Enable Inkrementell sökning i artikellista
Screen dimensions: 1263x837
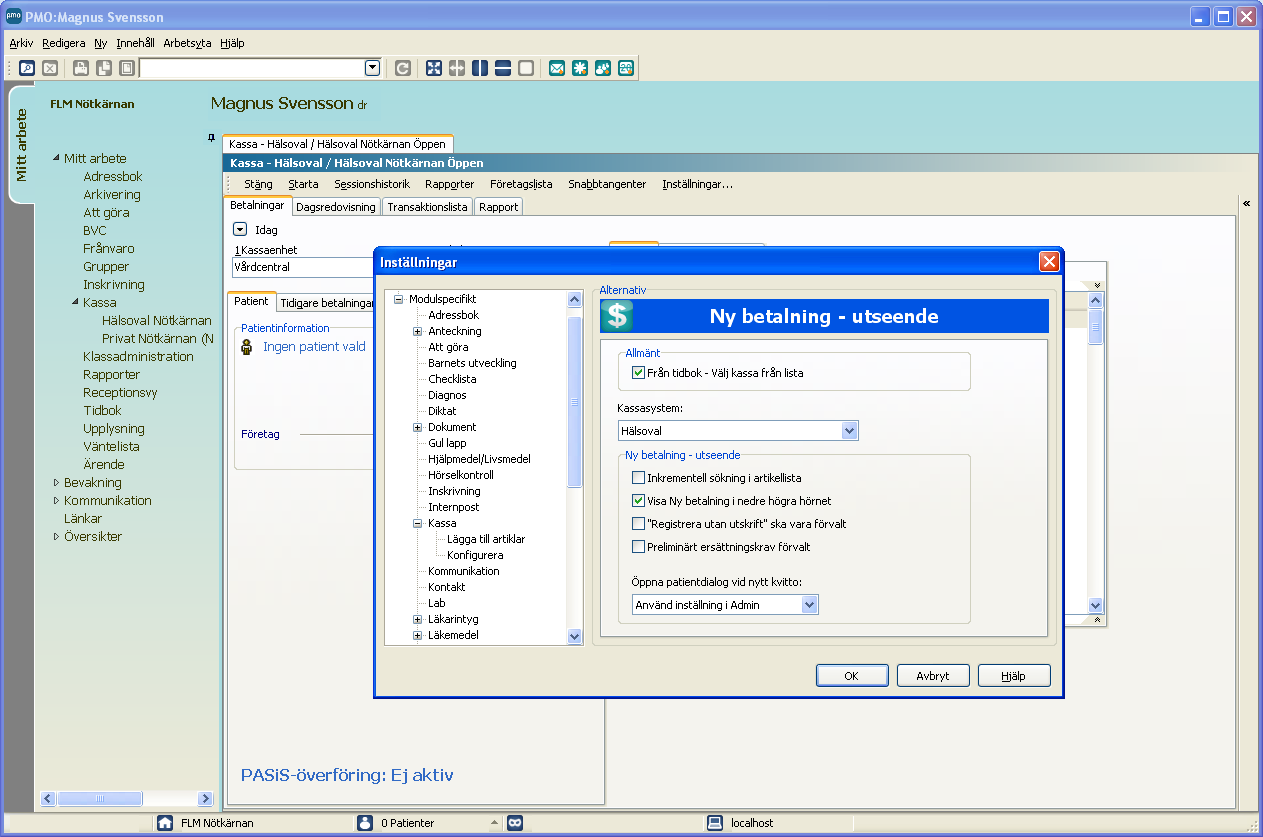coord(638,479)
